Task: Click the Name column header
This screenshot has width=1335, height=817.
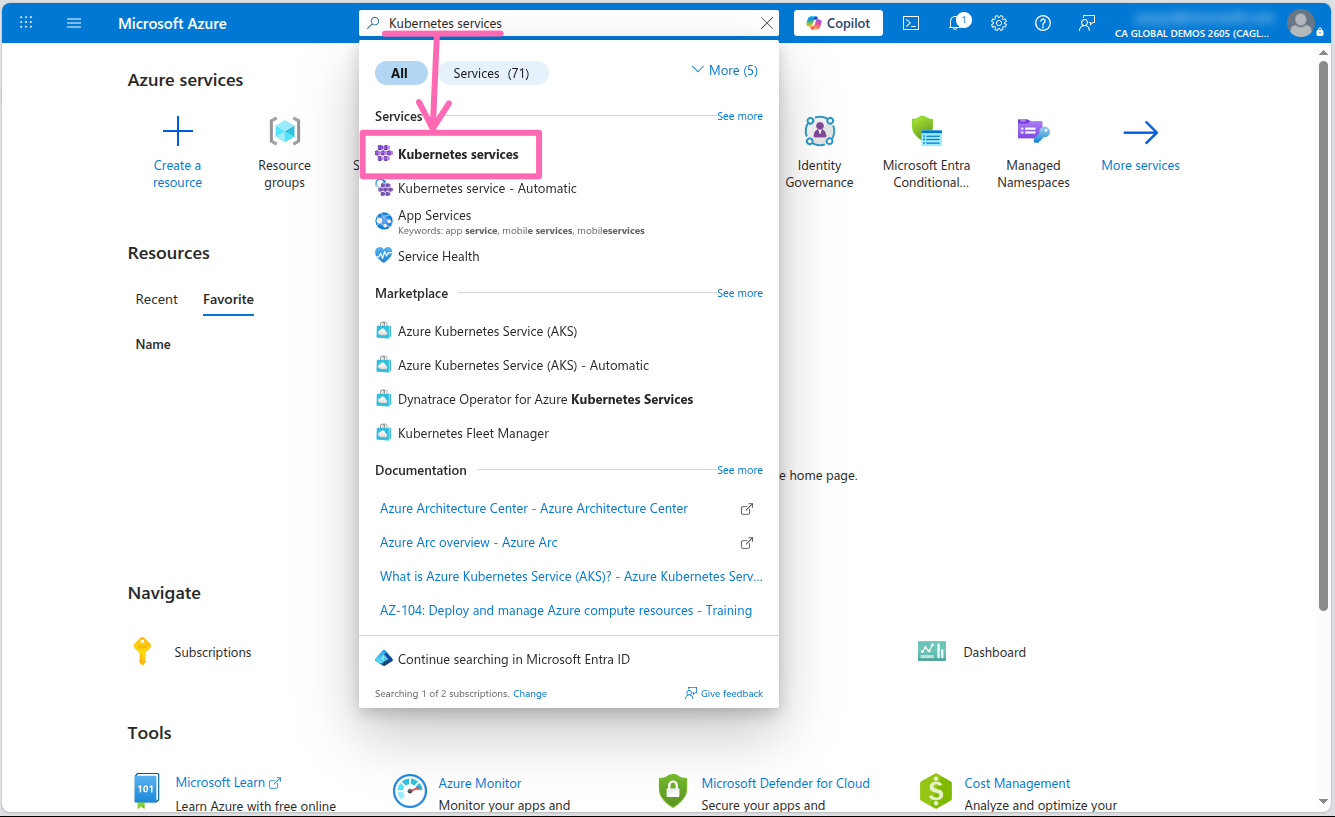Action: point(153,344)
